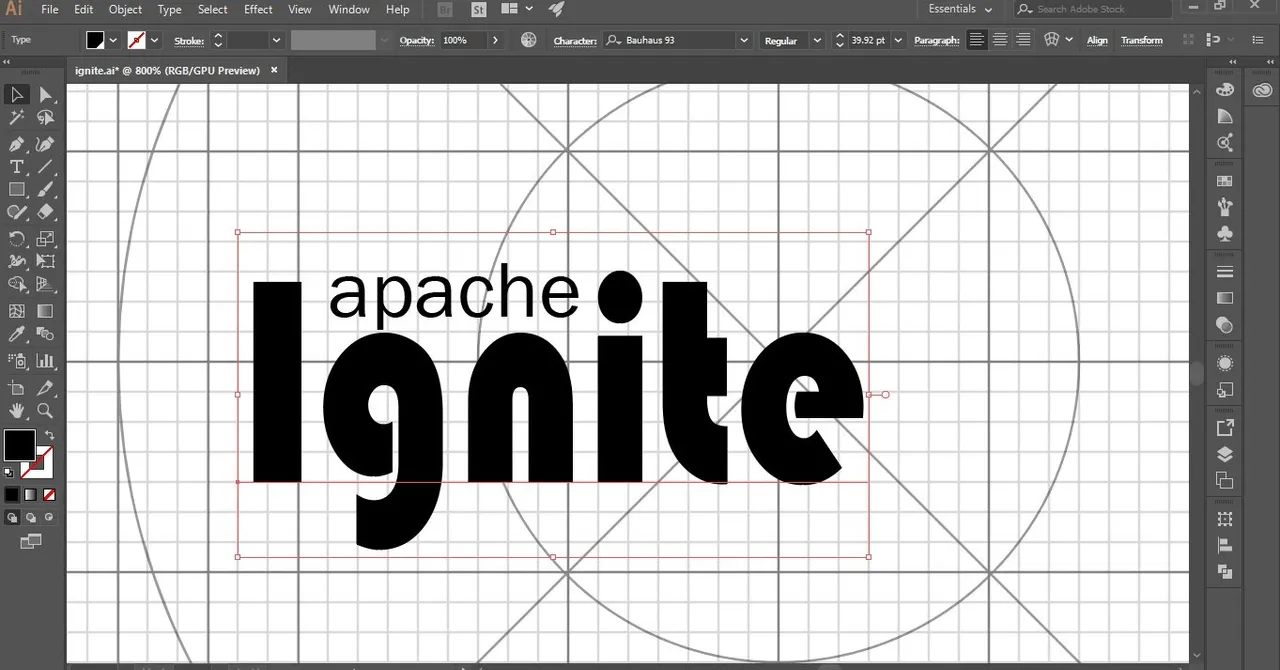Image resolution: width=1280 pixels, height=670 pixels.
Task: Open the font size dropdown arrow
Action: tap(897, 40)
